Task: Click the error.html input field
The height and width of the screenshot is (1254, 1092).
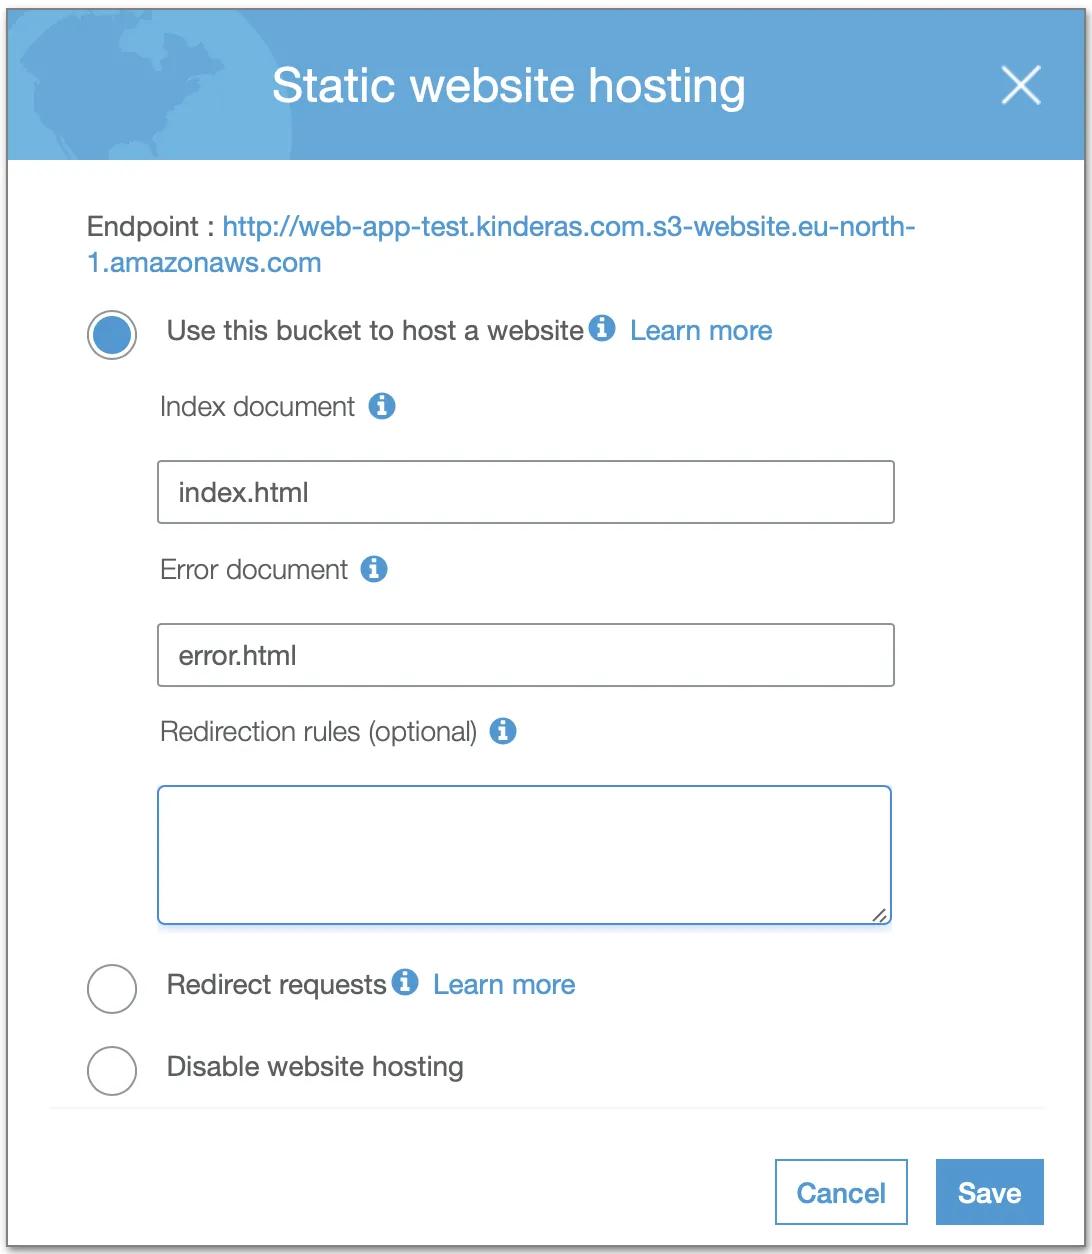Action: 525,655
